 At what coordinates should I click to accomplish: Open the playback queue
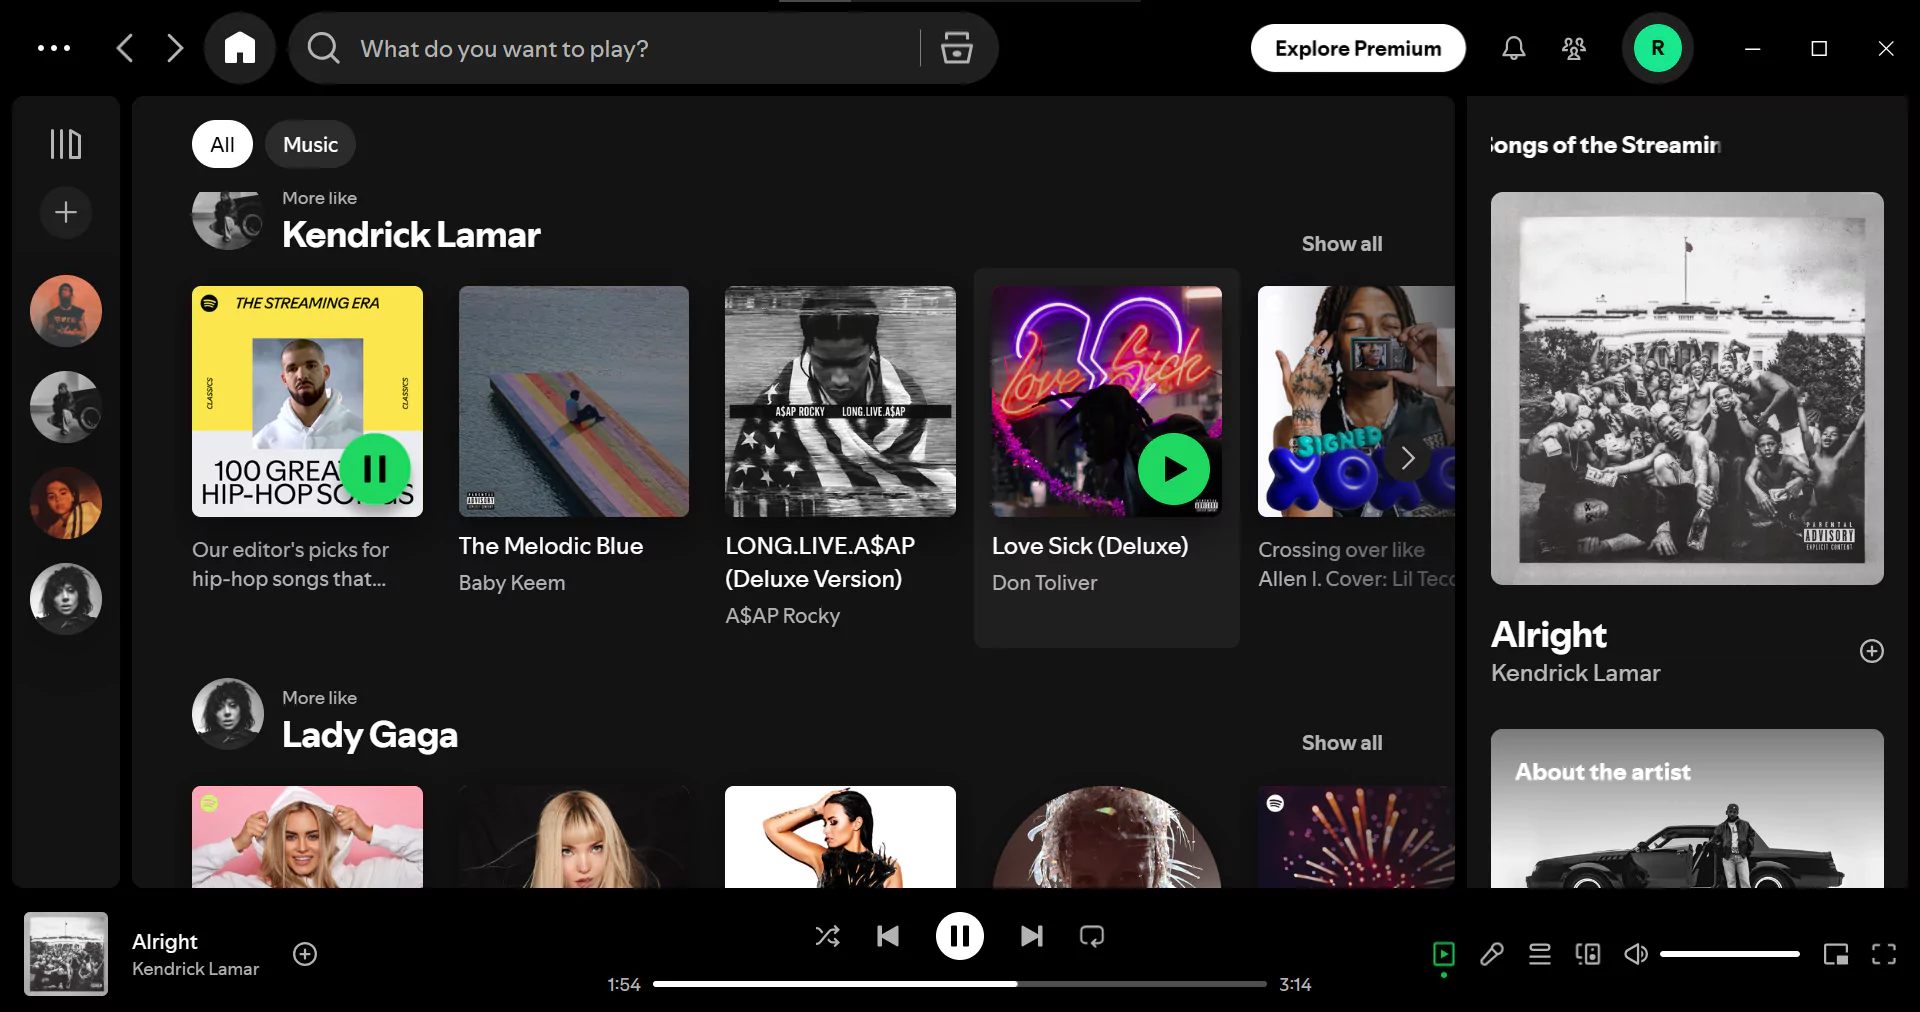pos(1540,954)
